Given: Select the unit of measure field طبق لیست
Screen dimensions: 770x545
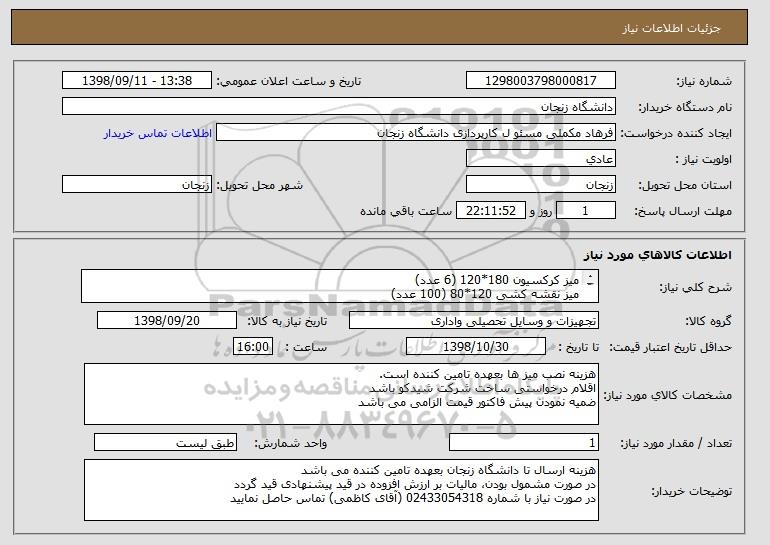Looking at the screenshot, I should [x=165, y=442].
